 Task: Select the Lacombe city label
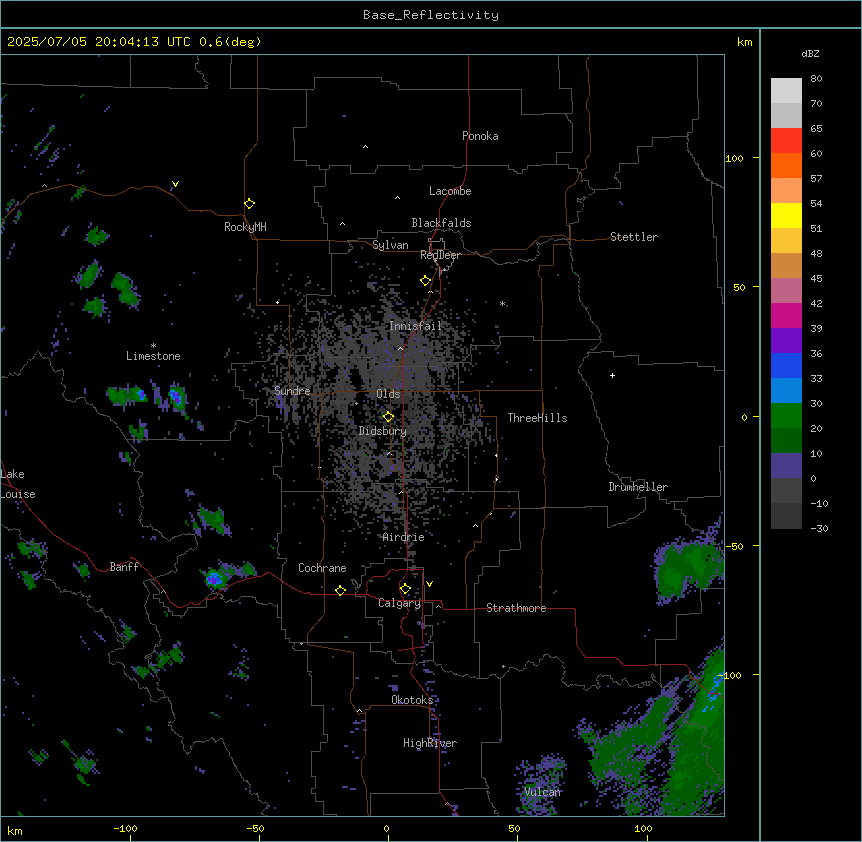click(x=450, y=191)
